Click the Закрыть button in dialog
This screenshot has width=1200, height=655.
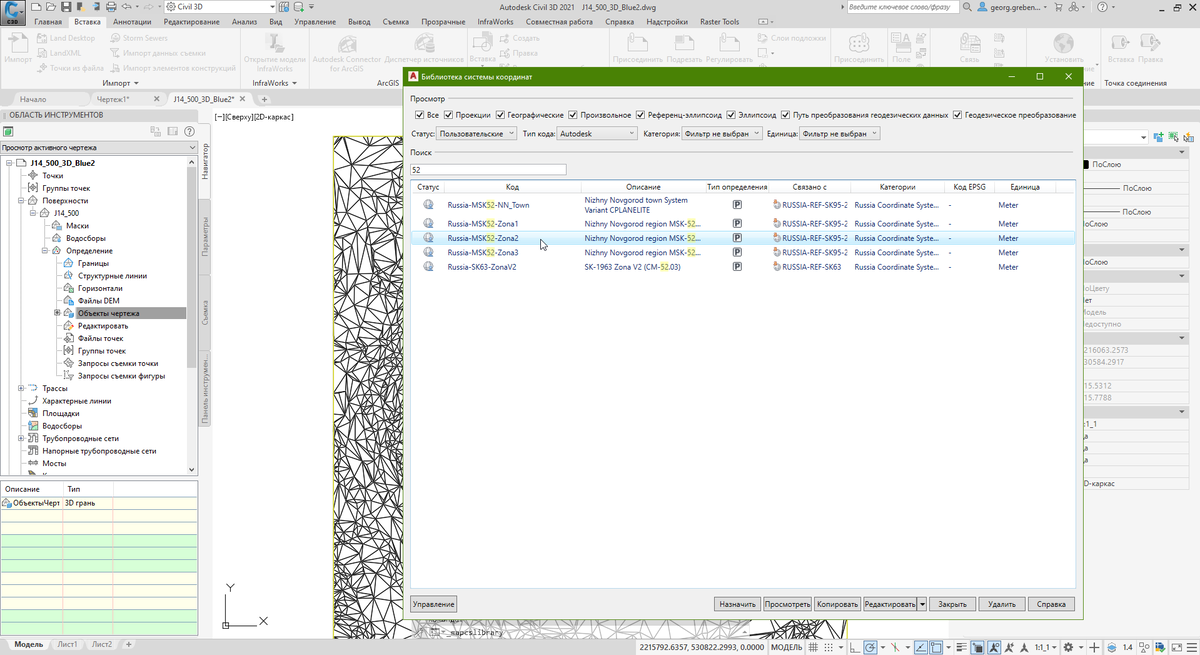point(953,604)
